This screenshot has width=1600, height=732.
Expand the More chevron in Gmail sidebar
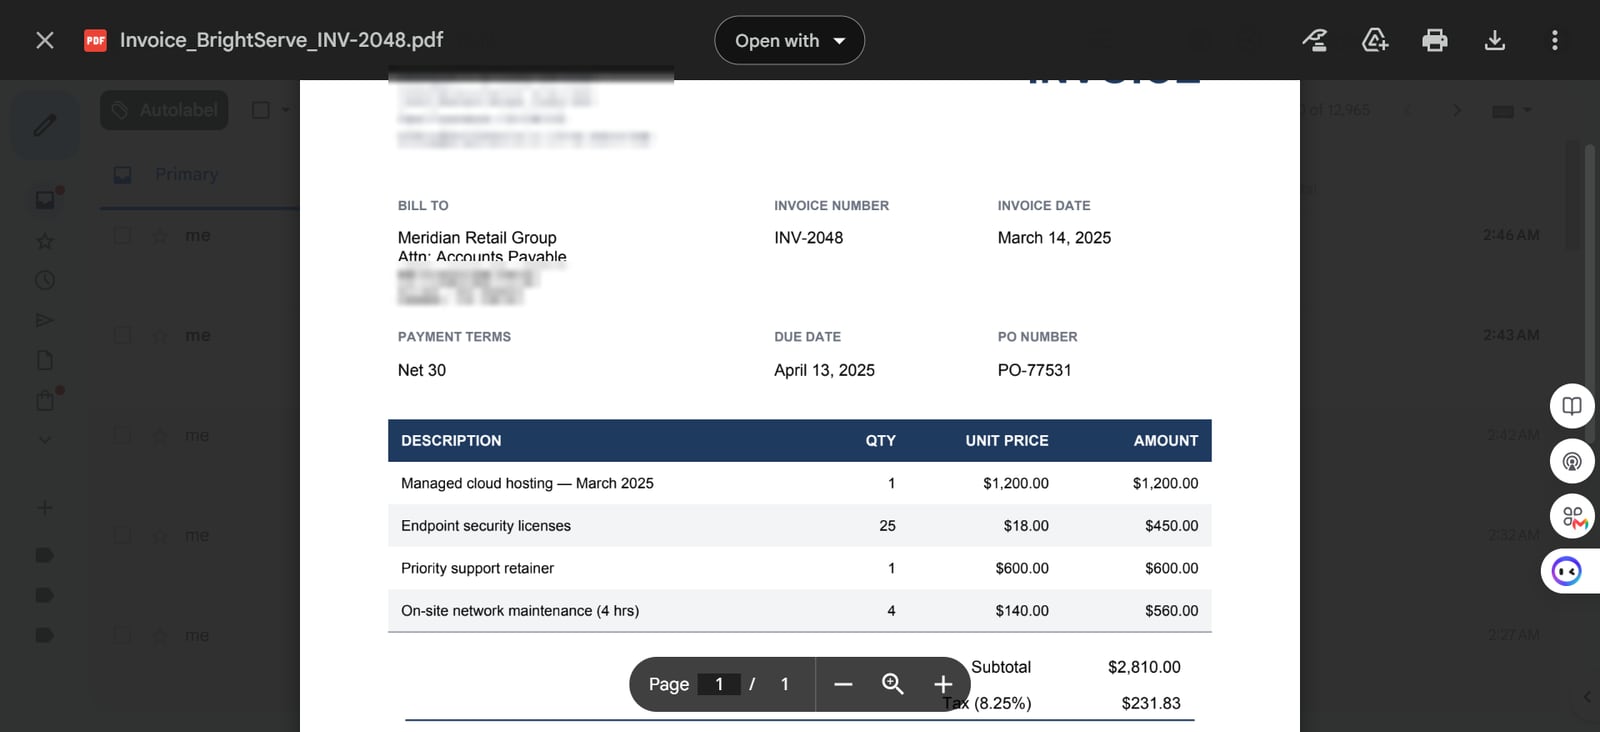point(45,438)
